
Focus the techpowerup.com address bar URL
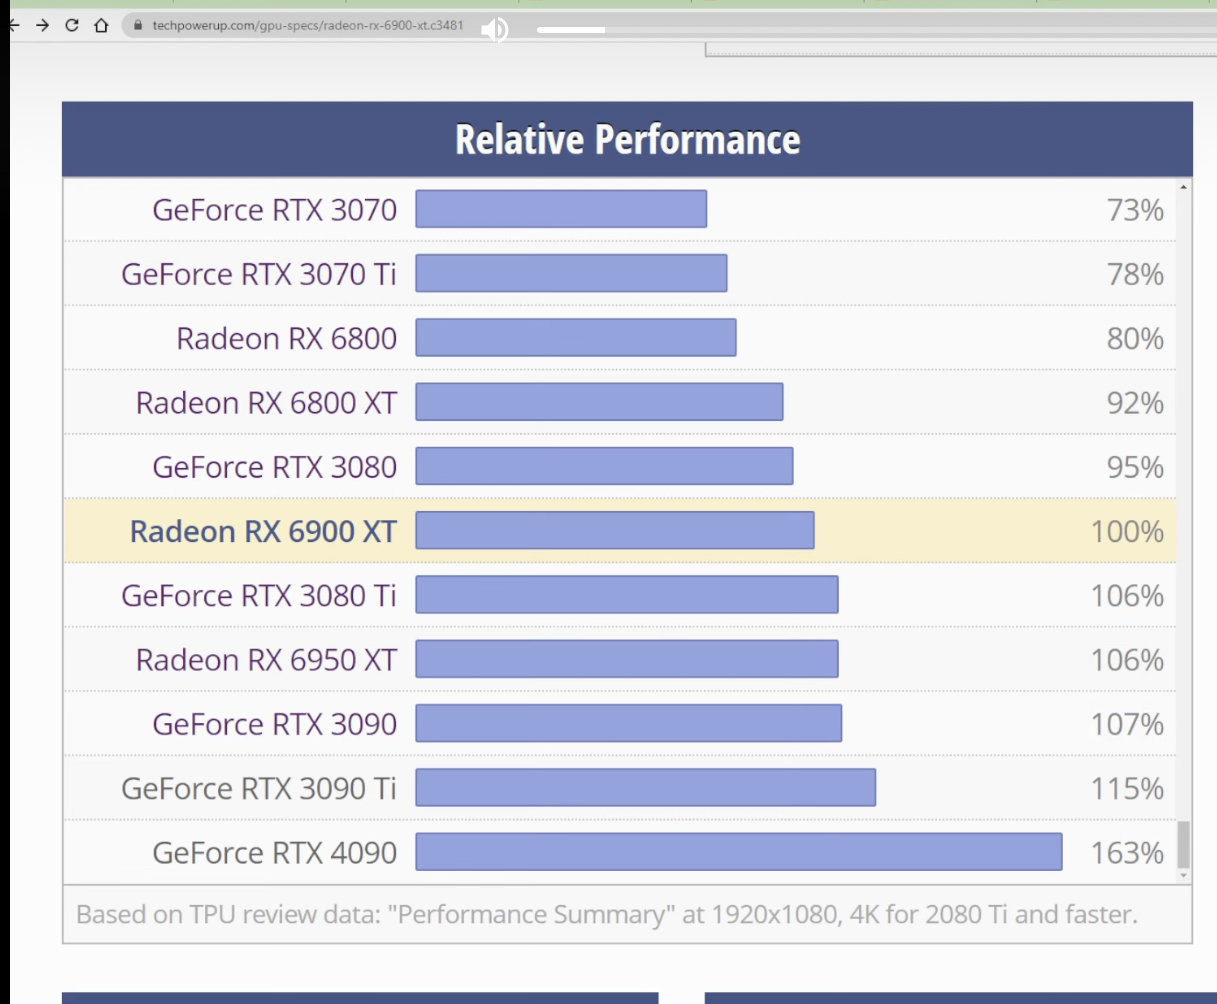click(308, 26)
